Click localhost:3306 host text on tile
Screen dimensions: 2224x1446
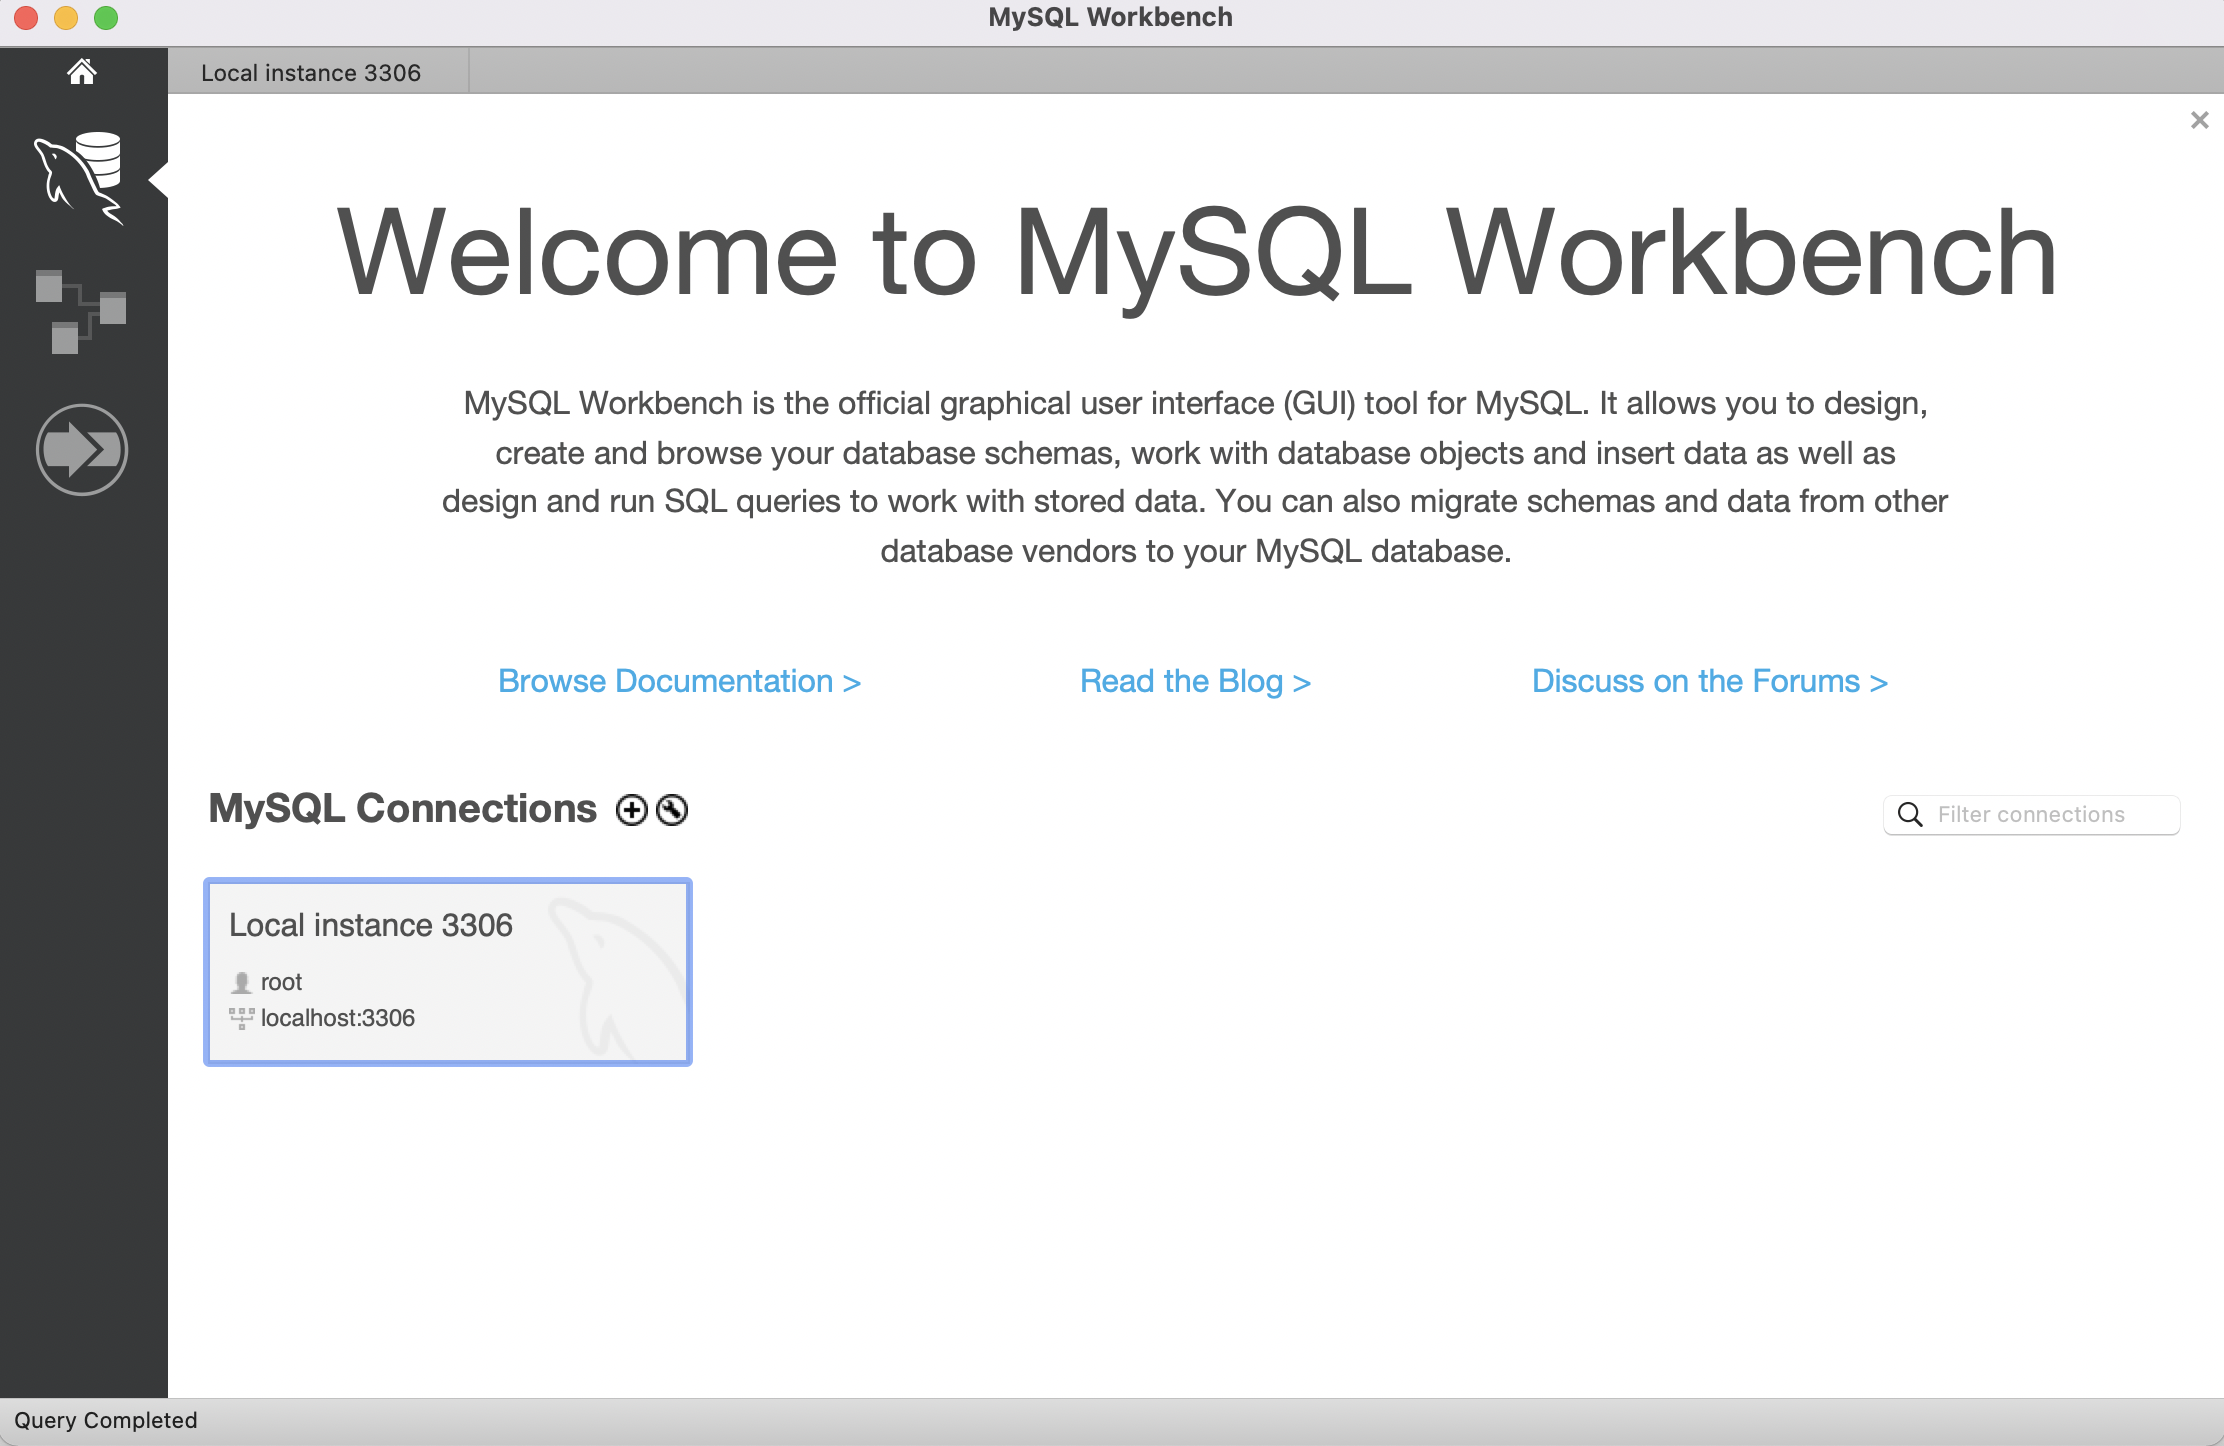pos(337,1018)
